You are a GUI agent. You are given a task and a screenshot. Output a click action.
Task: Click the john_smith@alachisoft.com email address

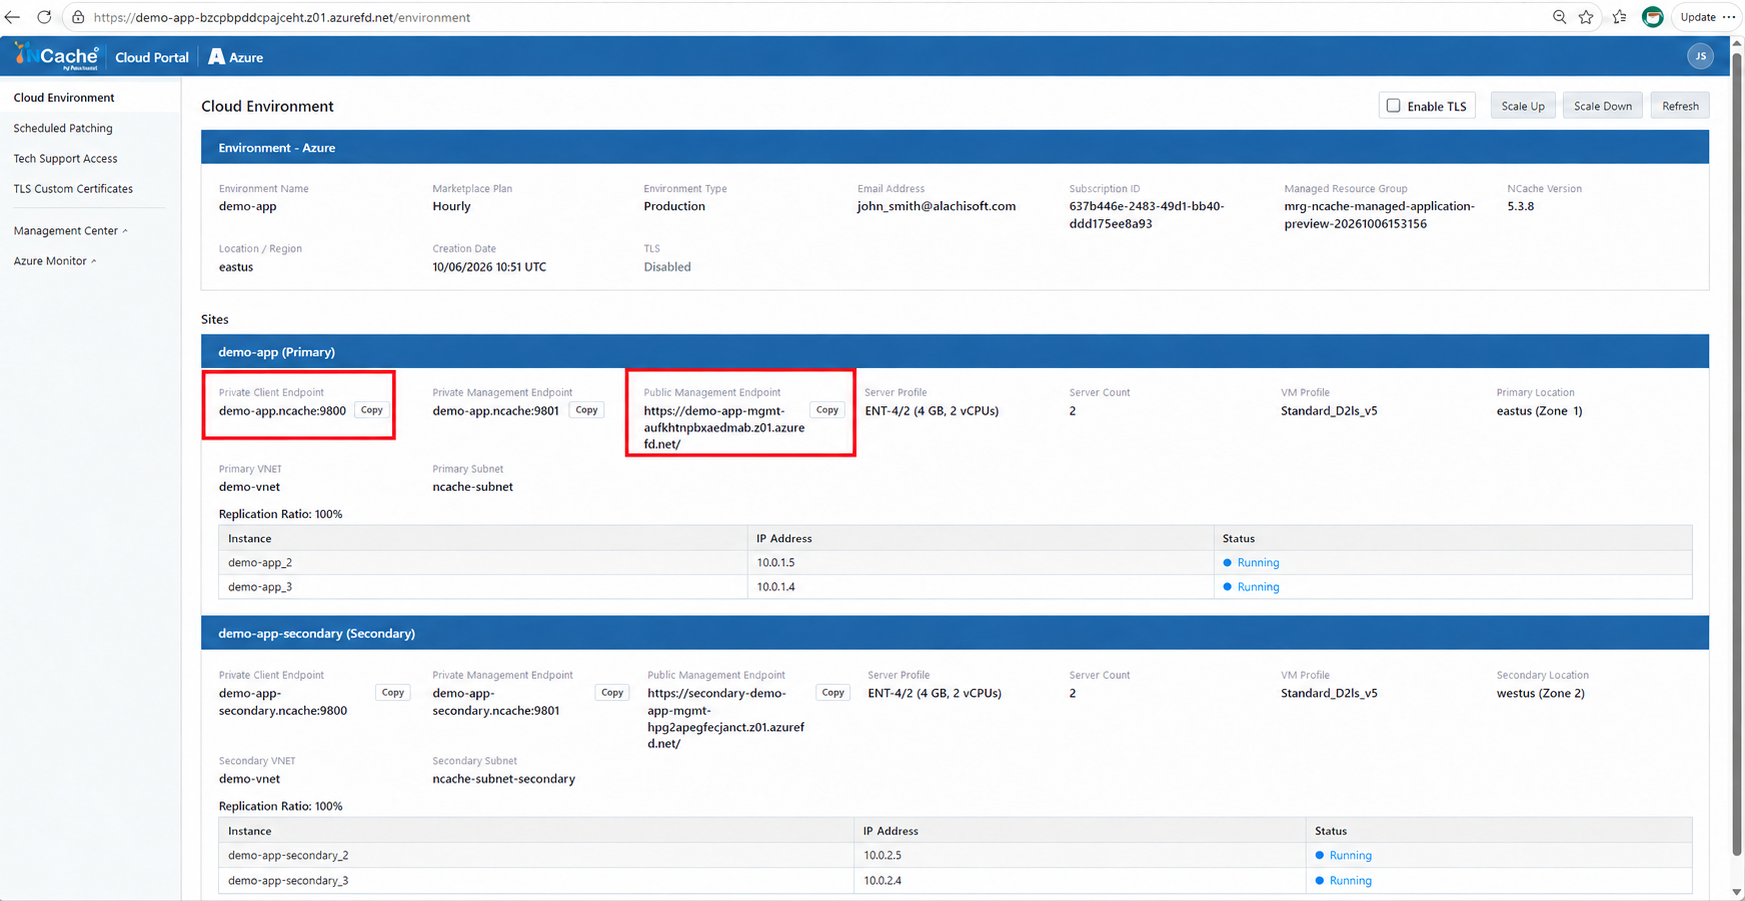(936, 207)
